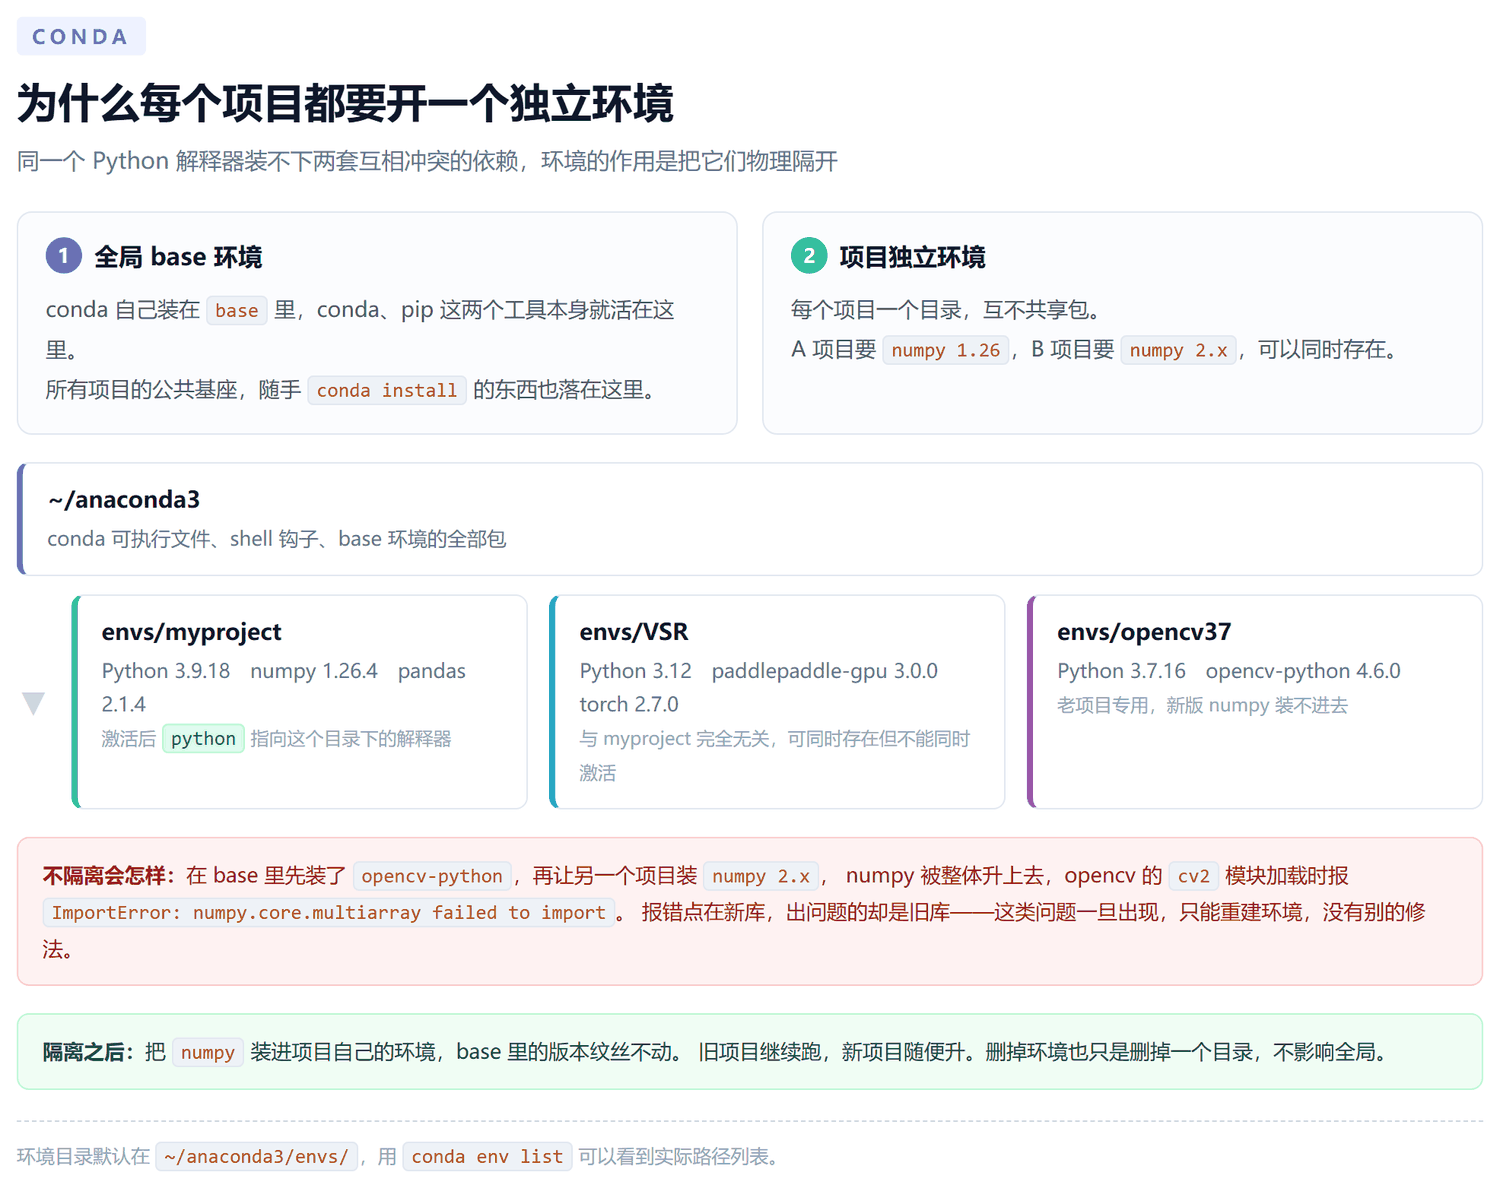Image resolution: width=1500 pixels, height=1188 pixels.
Task: Click the 'base' code chip in card 1
Action: (237, 311)
